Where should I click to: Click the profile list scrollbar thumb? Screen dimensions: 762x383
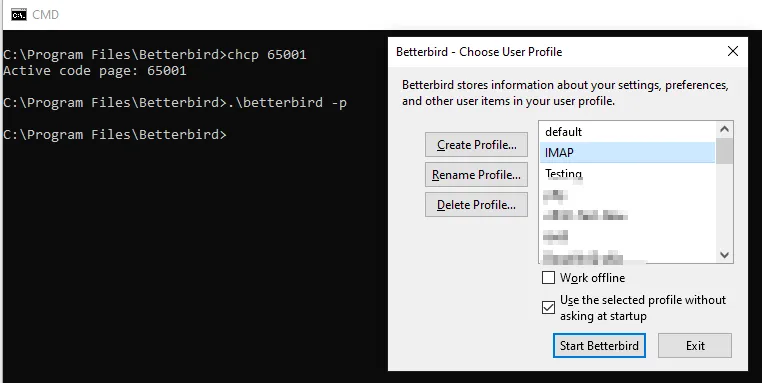pos(724,151)
